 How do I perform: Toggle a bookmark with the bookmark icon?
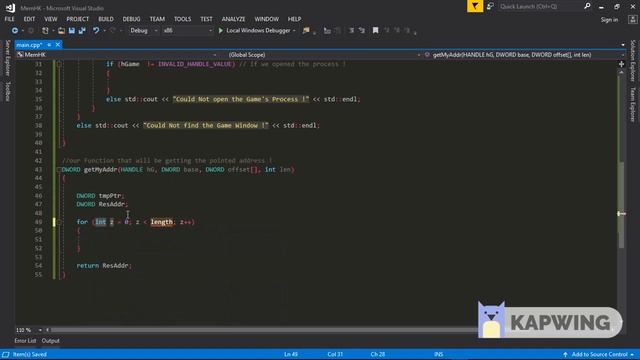click(376, 31)
